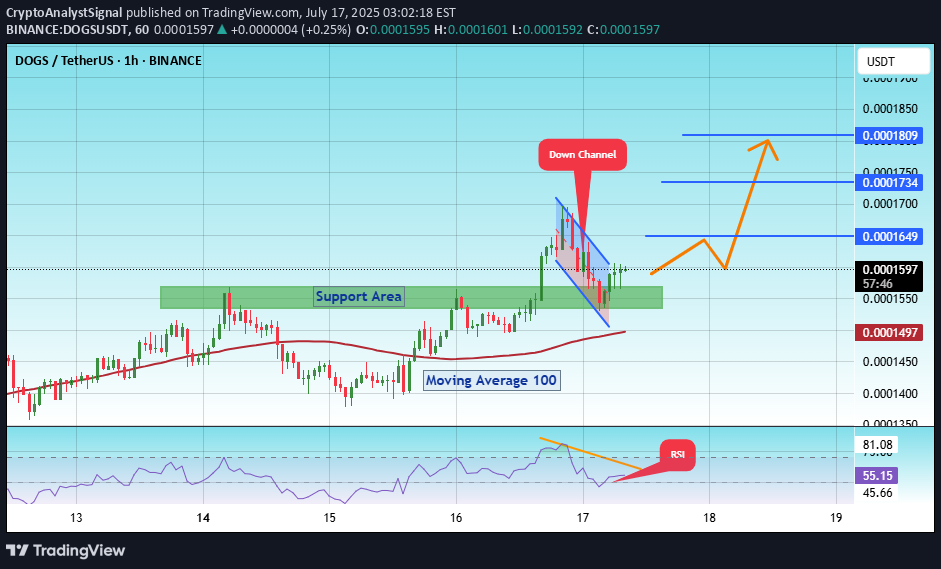The image size is (941, 569).
Task: Click date 18 on time axis
Action: click(x=709, y=518)
